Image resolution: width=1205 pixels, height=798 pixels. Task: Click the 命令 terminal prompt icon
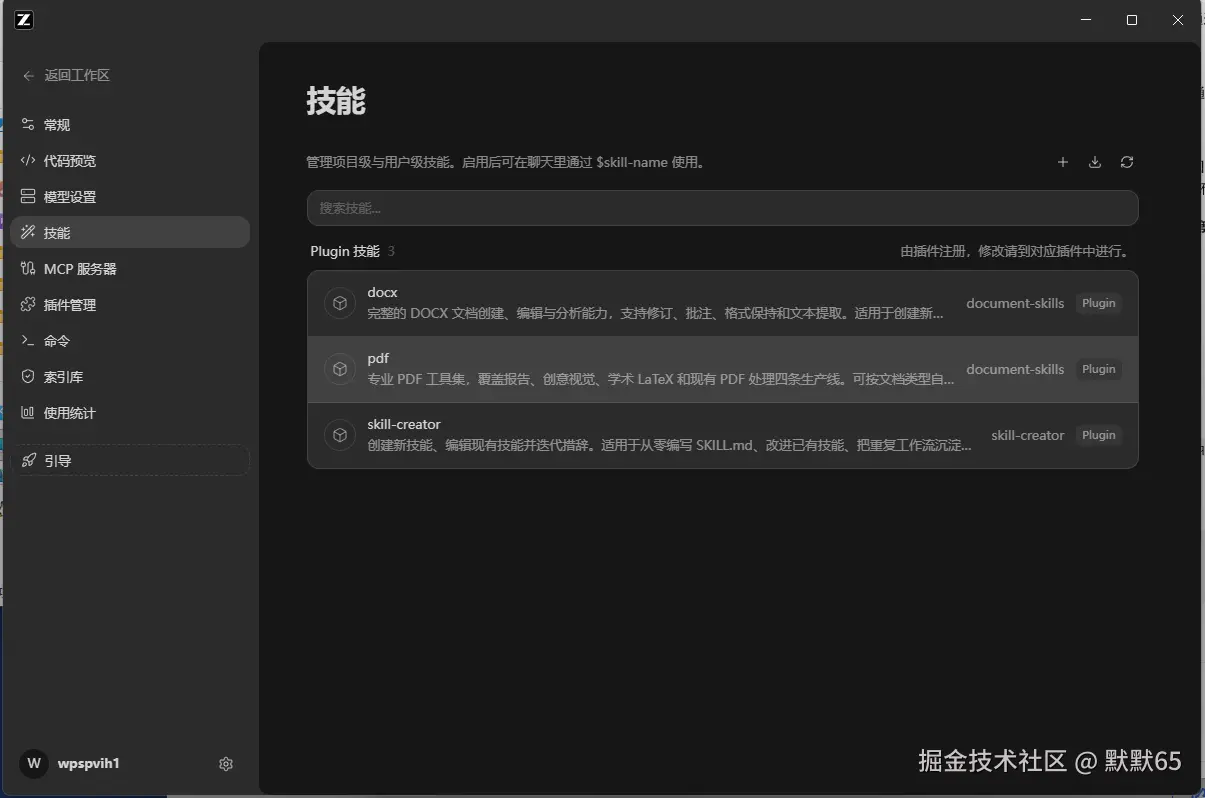(28, 341)
